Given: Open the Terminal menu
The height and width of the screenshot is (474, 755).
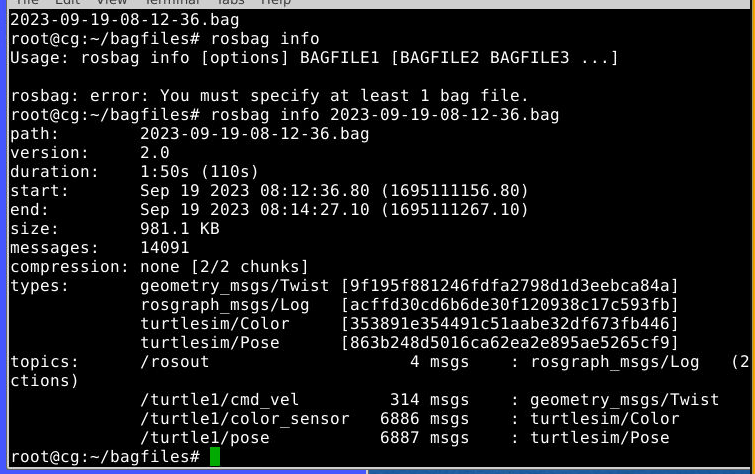Looking at the screenshot, I should click(172, 2).
